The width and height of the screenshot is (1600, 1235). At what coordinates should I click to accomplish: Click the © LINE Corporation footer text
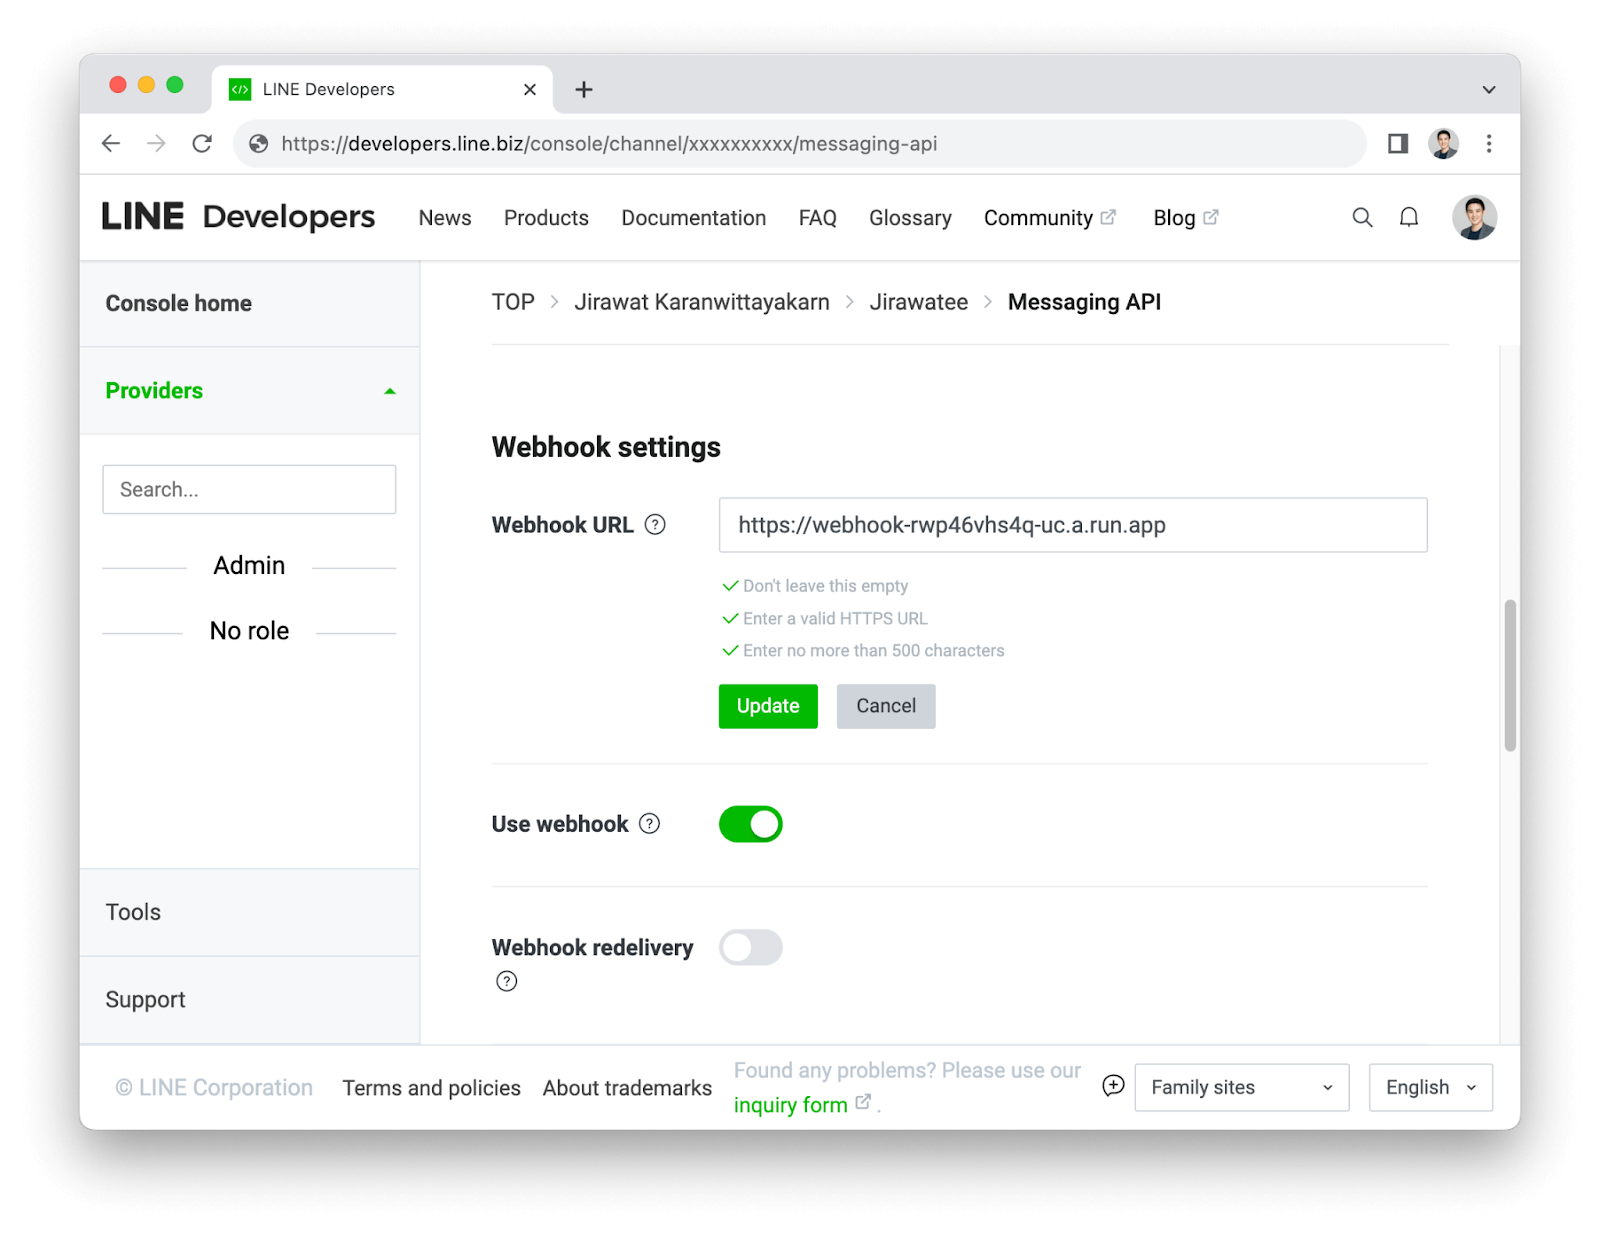[x=214, y=1088]
